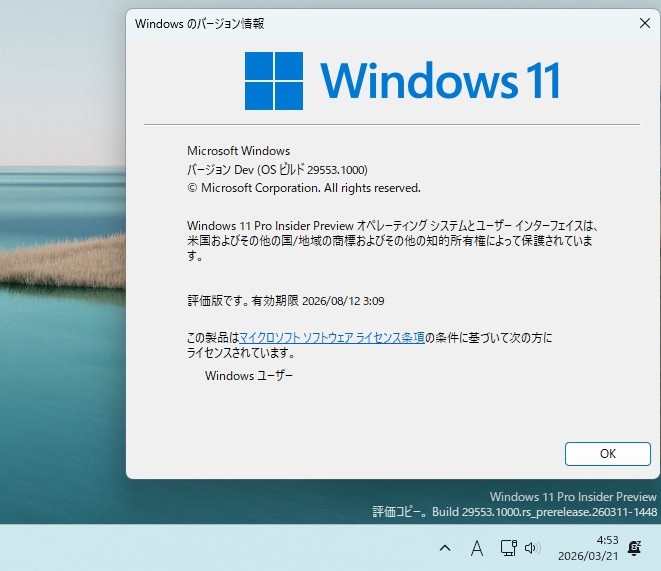This screenshot has width=661, height=571.
Task: Open volume speaker icon in taskbar
Action: coord(532,548)
